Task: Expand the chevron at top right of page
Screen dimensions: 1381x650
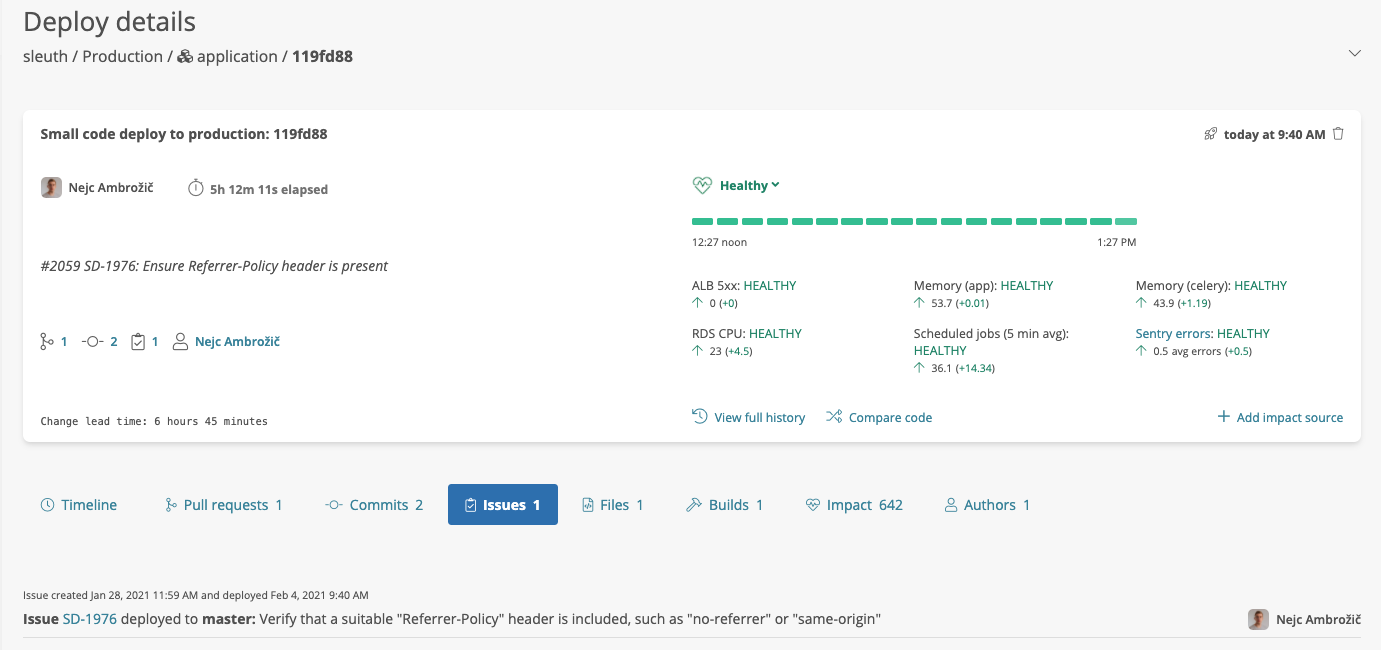Action: point(1355,53)
